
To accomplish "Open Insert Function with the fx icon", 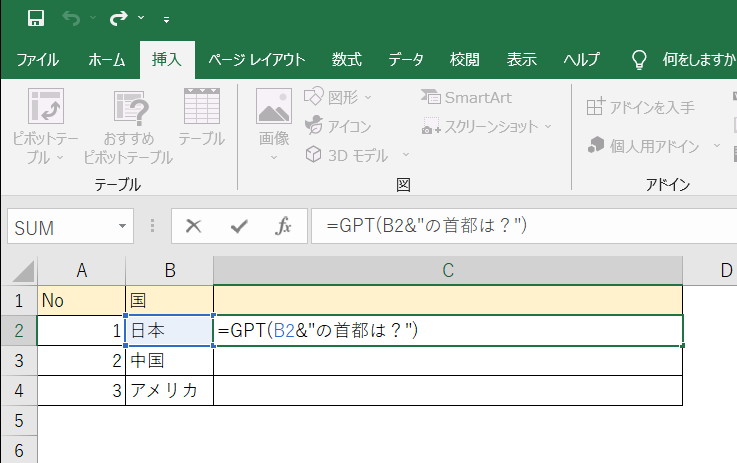I will [x=284, y=226].
